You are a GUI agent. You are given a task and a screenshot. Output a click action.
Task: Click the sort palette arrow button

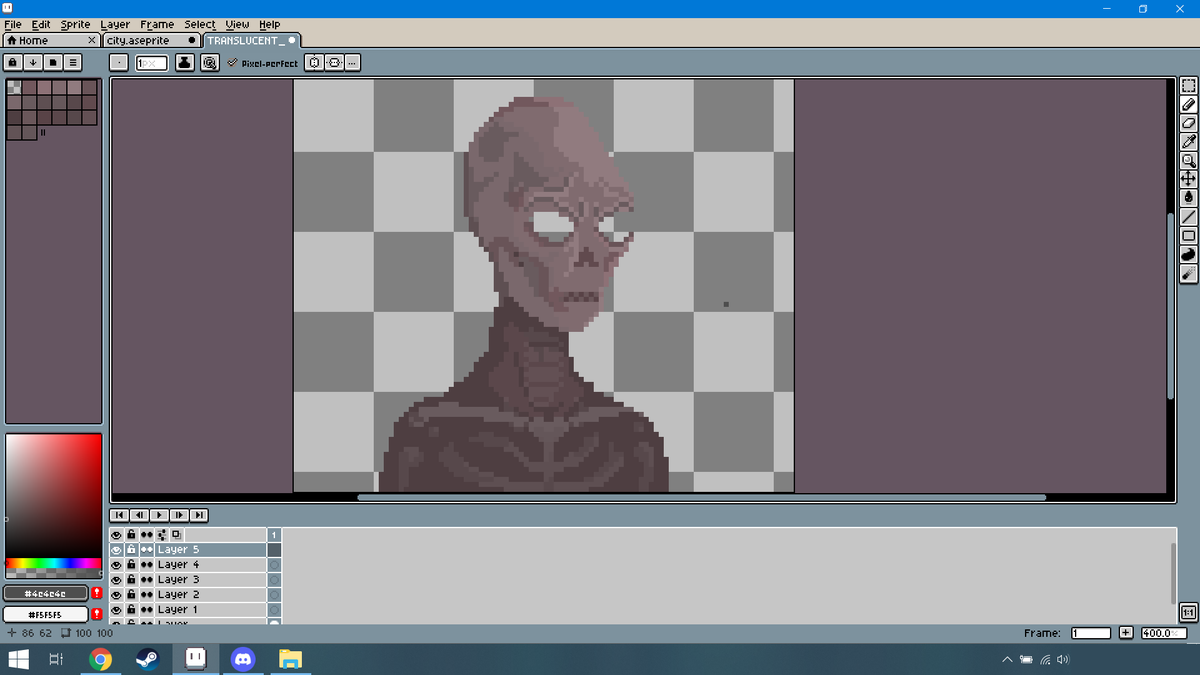pos(33,63)
